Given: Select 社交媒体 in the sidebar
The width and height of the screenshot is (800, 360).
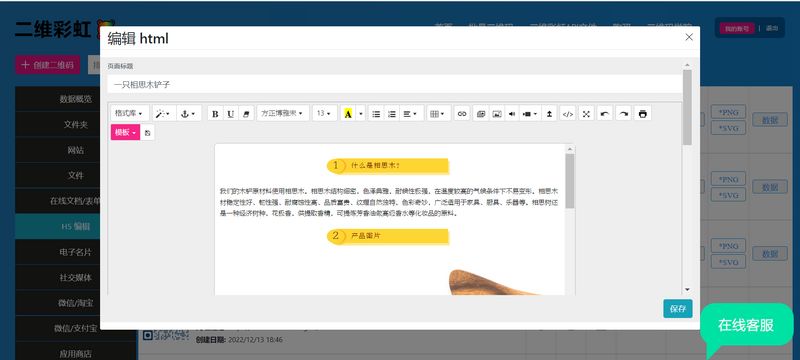Looking at the screenshot, I should (76, 277).
